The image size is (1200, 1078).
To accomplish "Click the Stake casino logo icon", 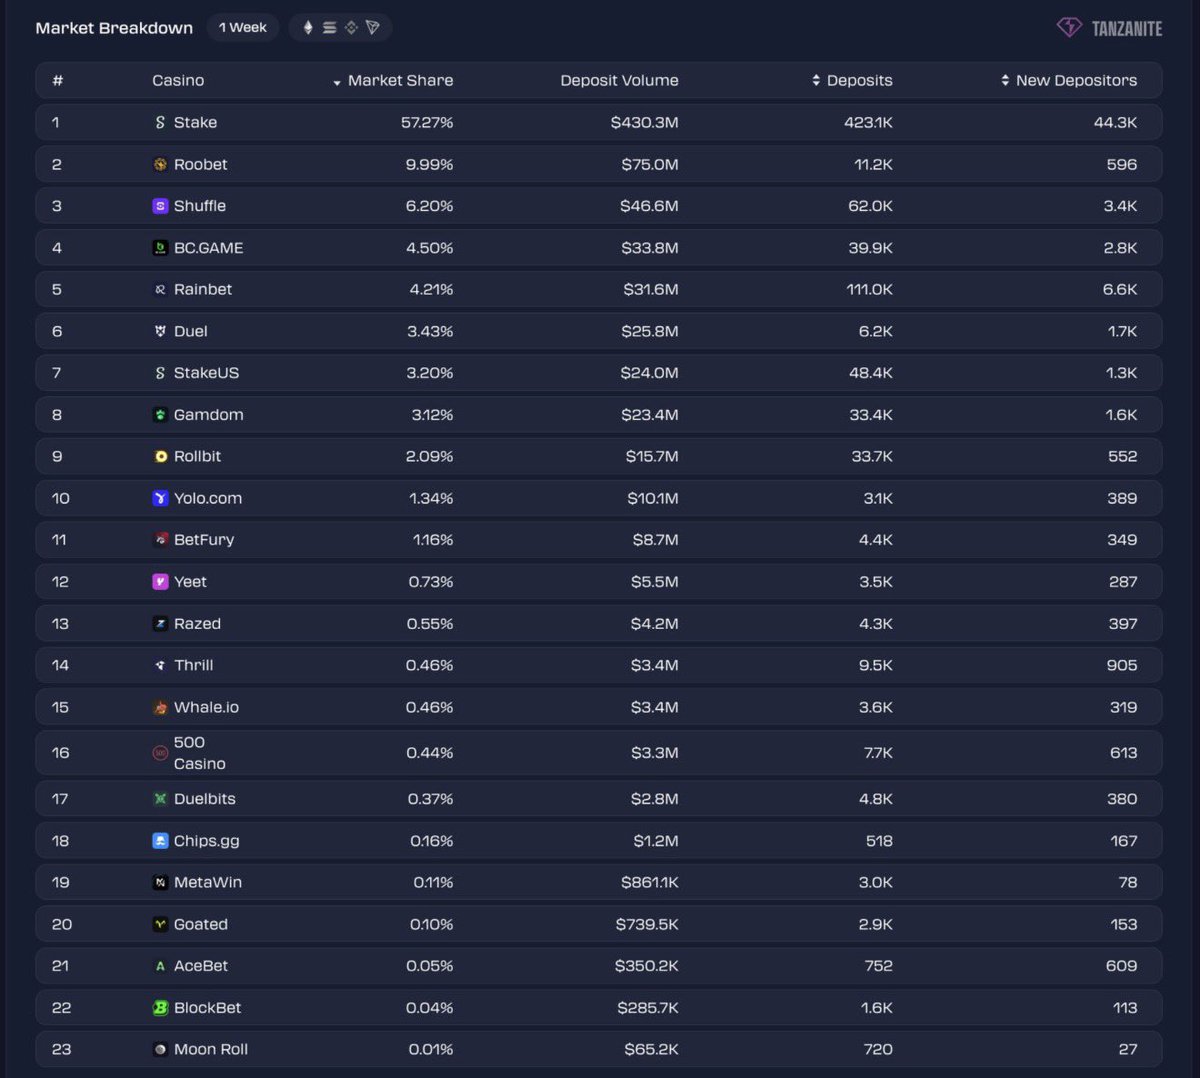I will click(x=160, y=122).
